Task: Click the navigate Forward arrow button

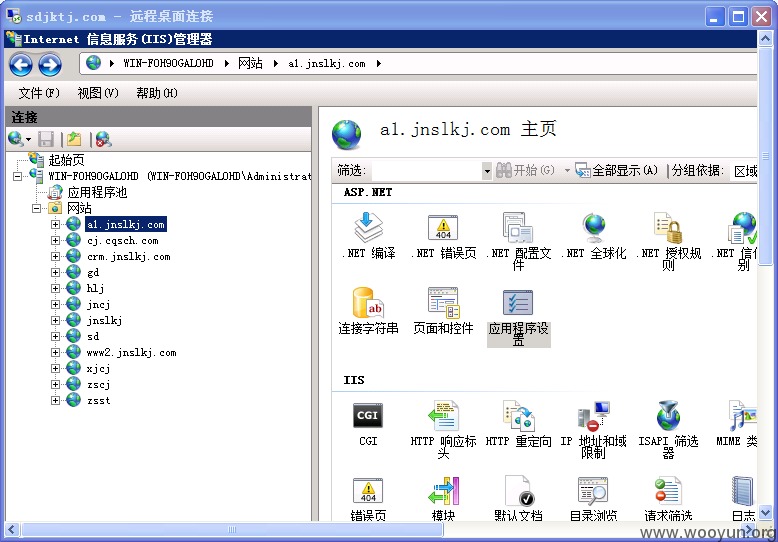Action: 50,65
